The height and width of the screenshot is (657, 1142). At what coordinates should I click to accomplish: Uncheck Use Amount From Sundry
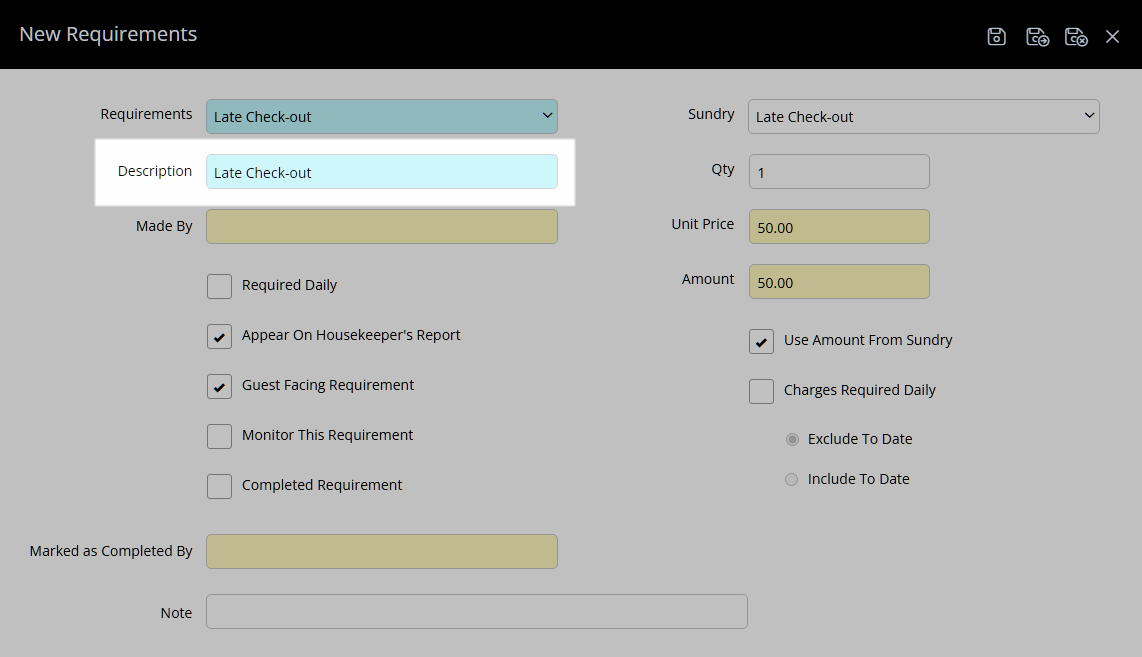(761, 342)
